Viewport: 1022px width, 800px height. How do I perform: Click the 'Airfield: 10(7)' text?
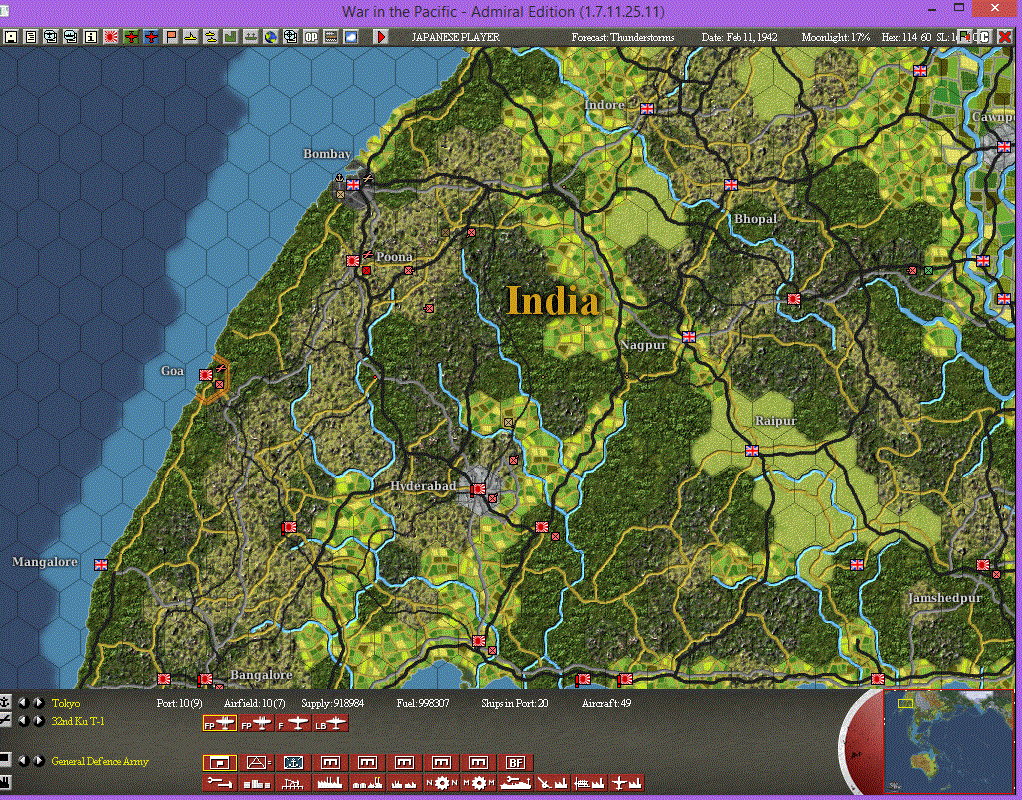click(x=254, y=703)
